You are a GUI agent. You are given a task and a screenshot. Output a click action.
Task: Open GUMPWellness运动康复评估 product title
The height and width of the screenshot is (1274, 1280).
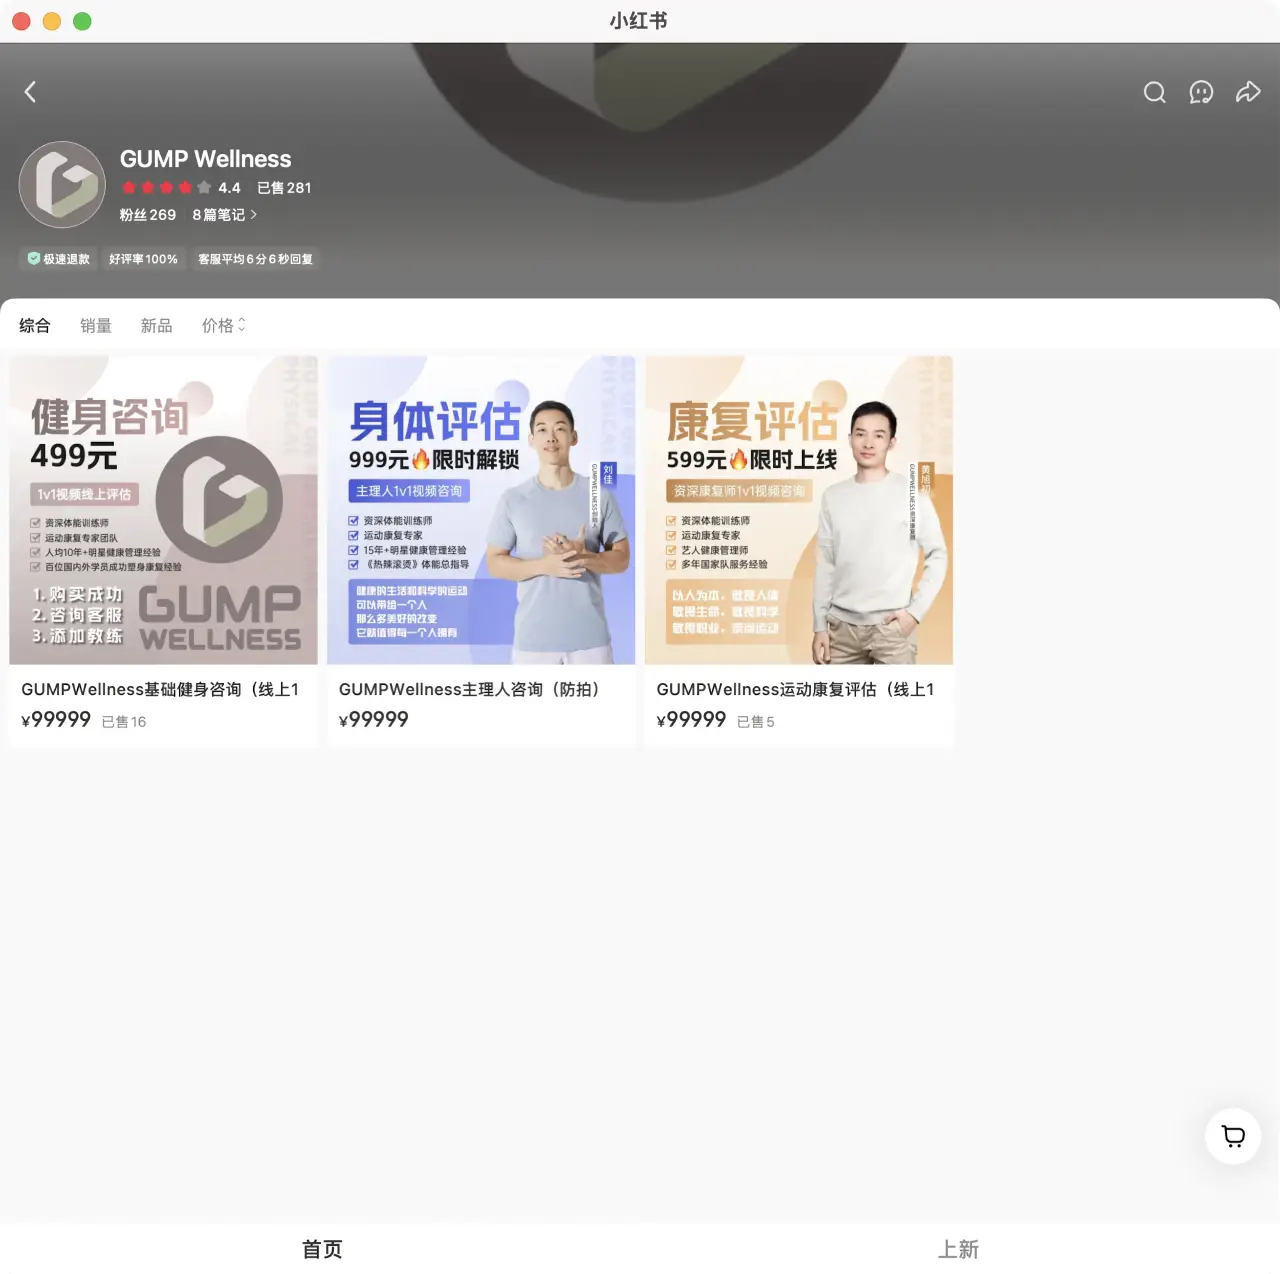796,690
